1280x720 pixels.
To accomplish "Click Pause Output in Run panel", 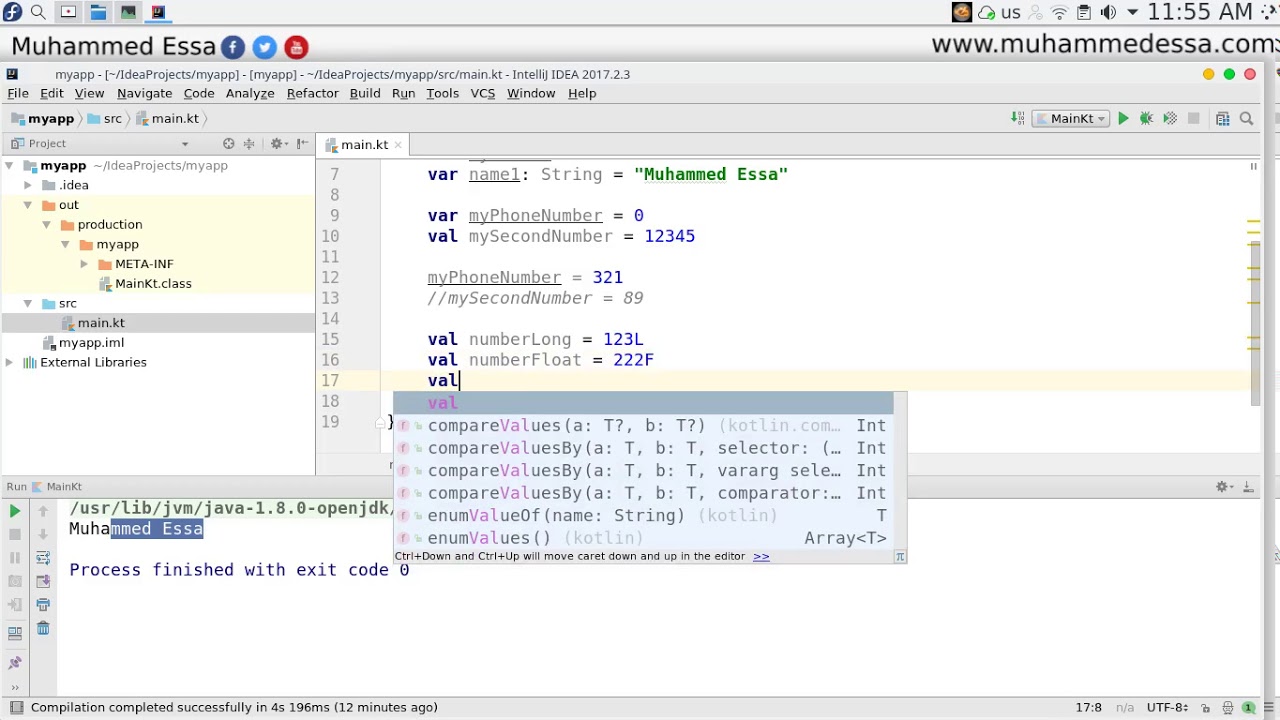I will click(x=15, y=558).
